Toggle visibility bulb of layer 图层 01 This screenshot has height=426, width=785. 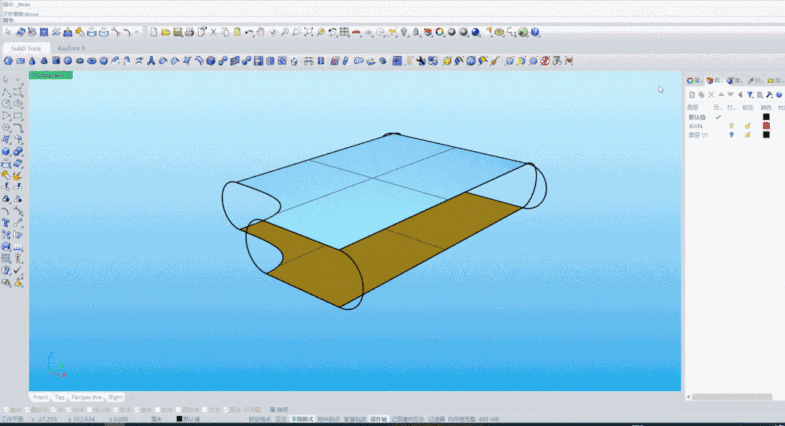click(731, 135)
